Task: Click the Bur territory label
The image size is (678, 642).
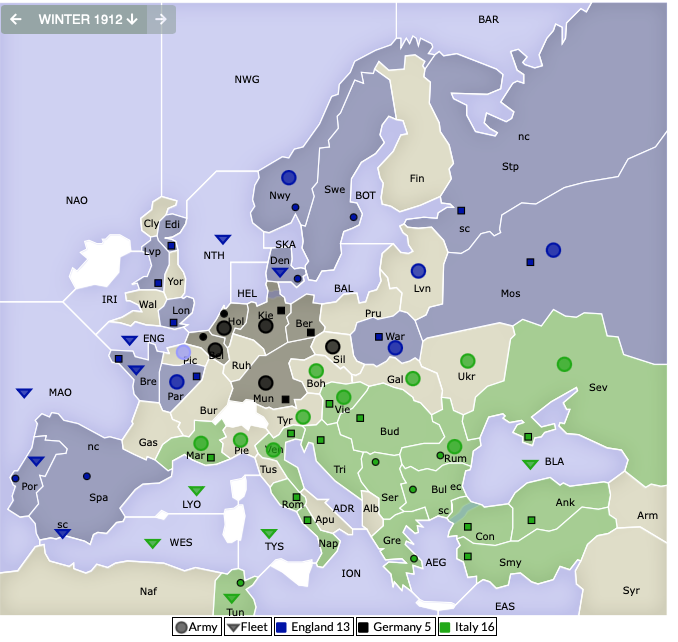Action: tap(208, 410)
